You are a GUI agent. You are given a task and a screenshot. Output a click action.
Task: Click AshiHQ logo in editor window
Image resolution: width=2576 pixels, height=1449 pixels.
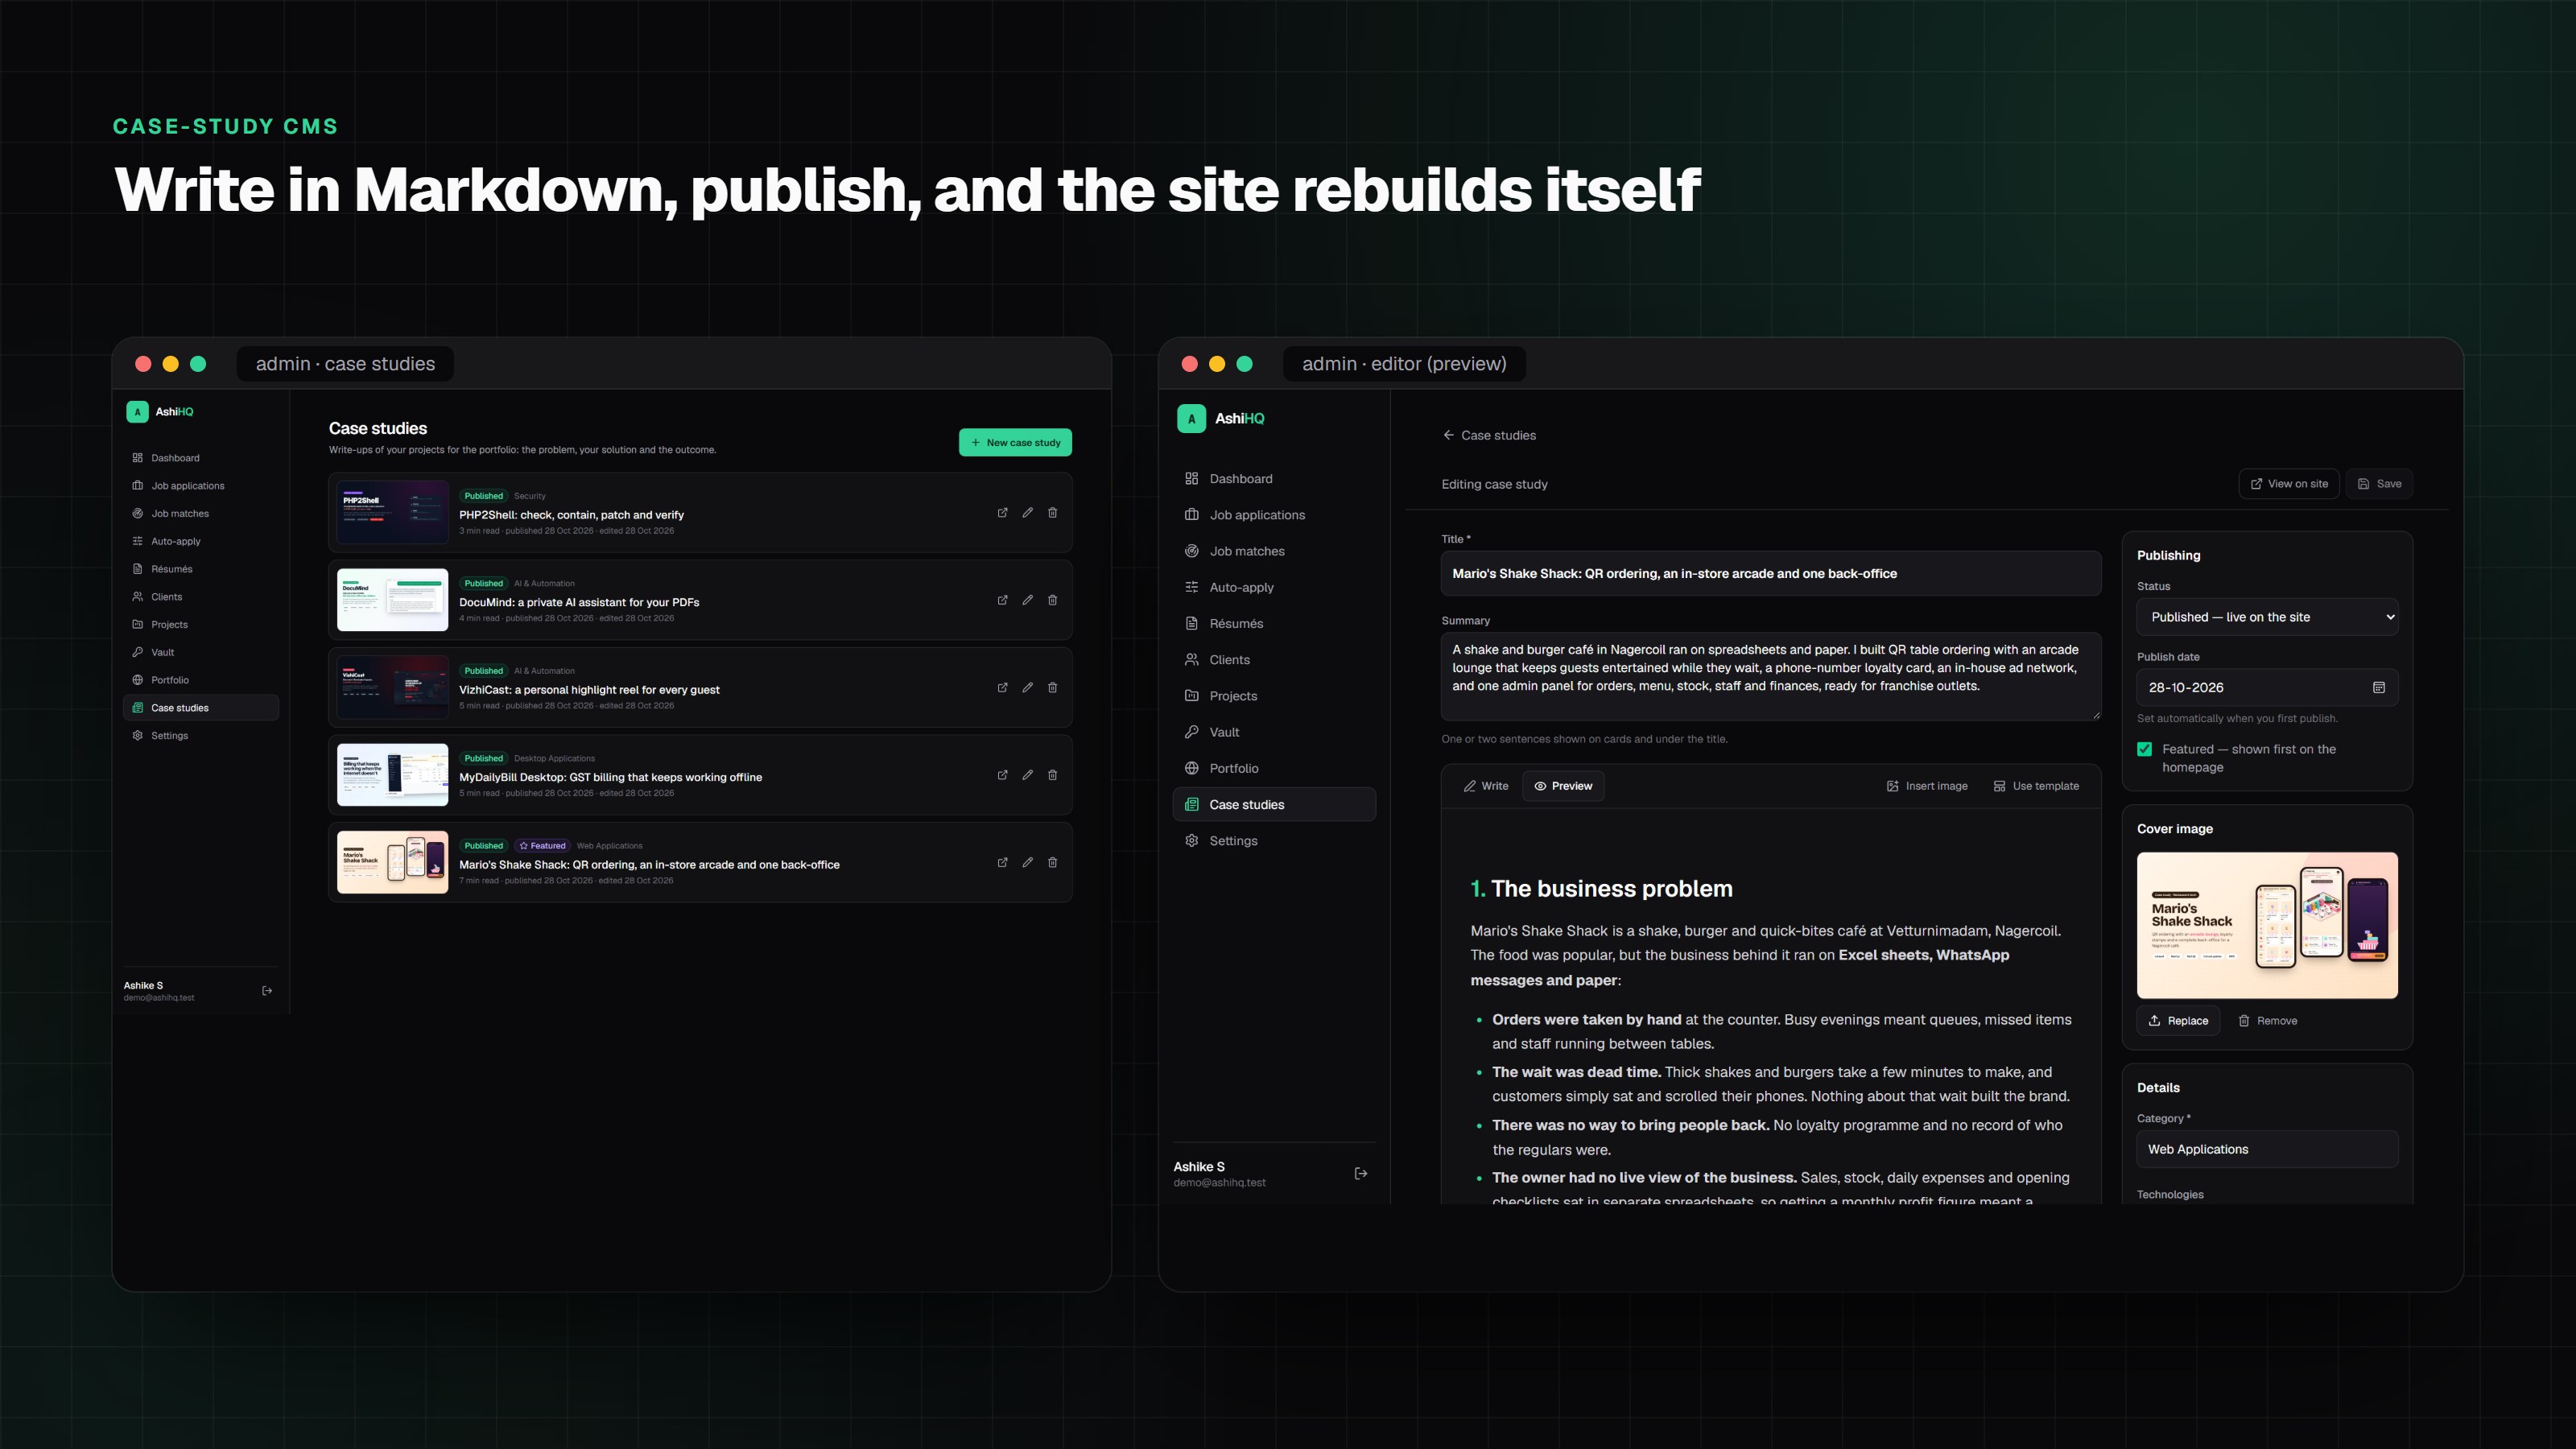point(1221,419)
